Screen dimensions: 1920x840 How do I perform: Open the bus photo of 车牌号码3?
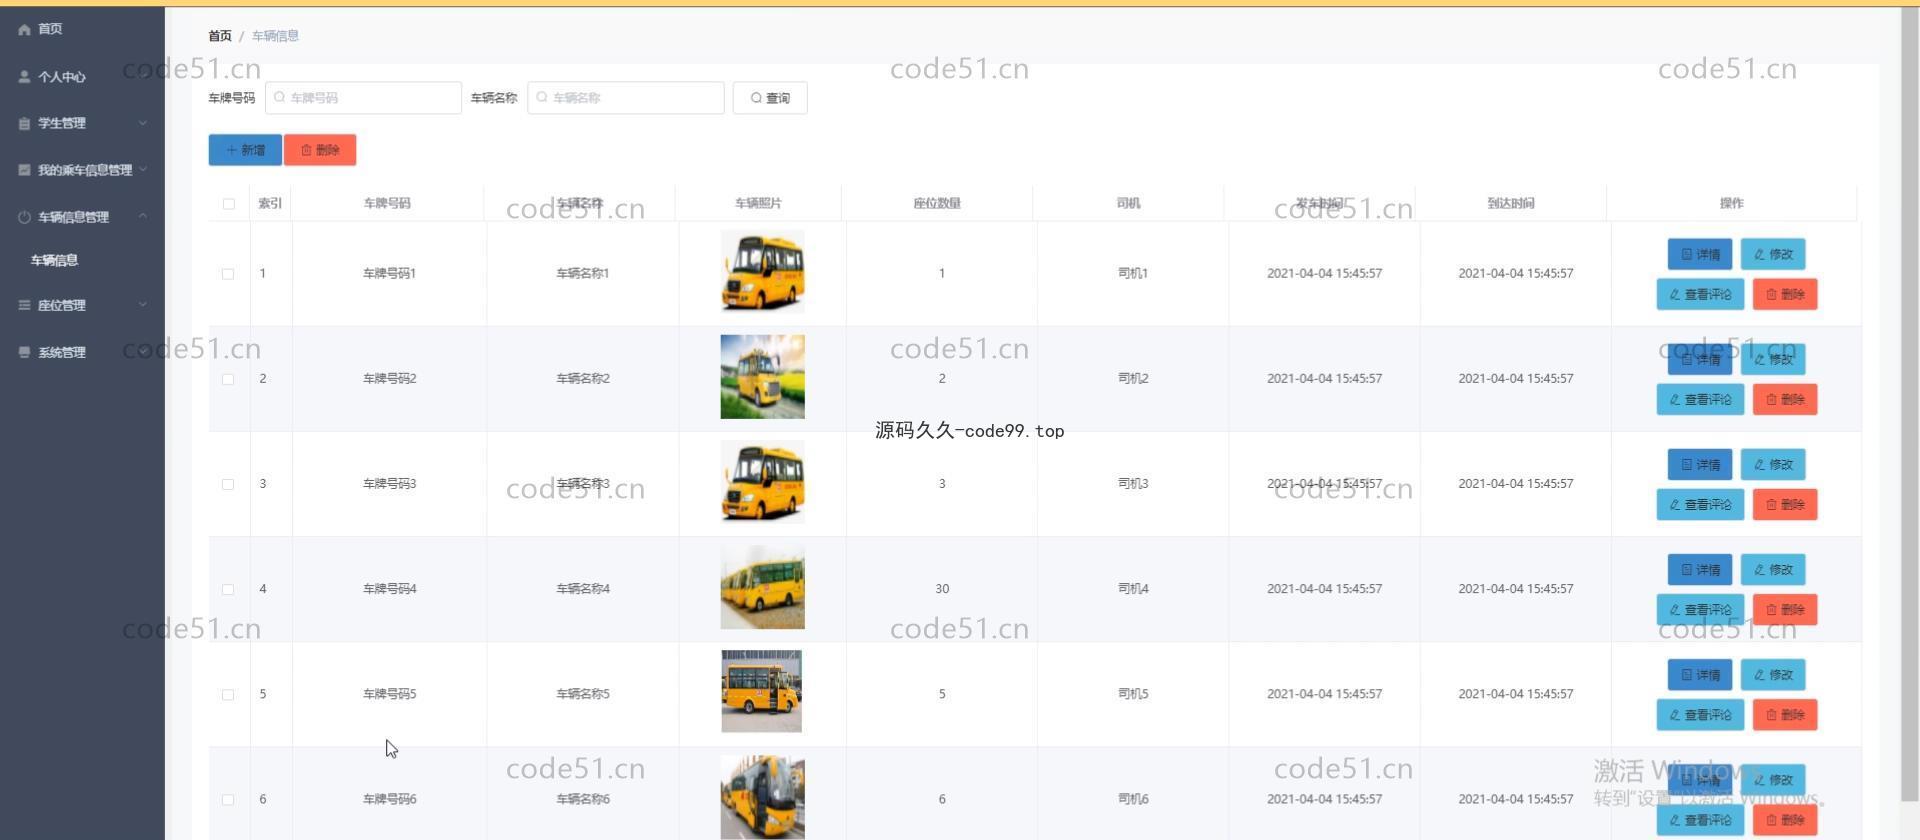click(x=762, y=482)
